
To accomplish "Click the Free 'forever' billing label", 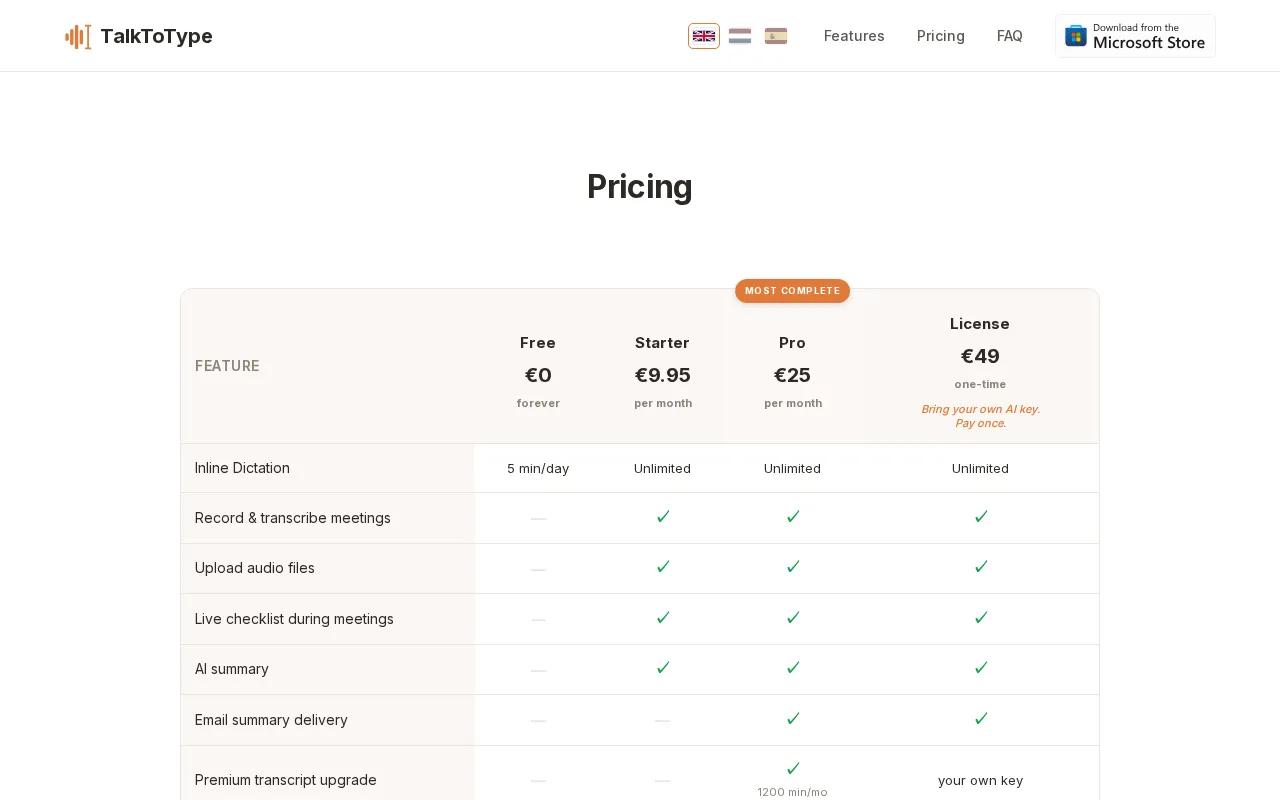I will pos(538,403).
